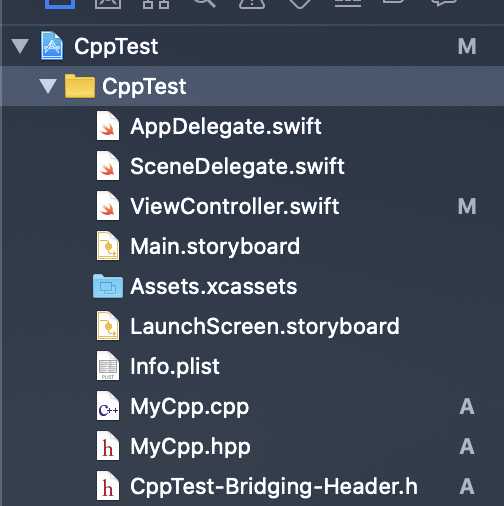Click the C++ file icon of MyCpp.cpp
The image size is (504, 506).
click(x=108, y=407)
